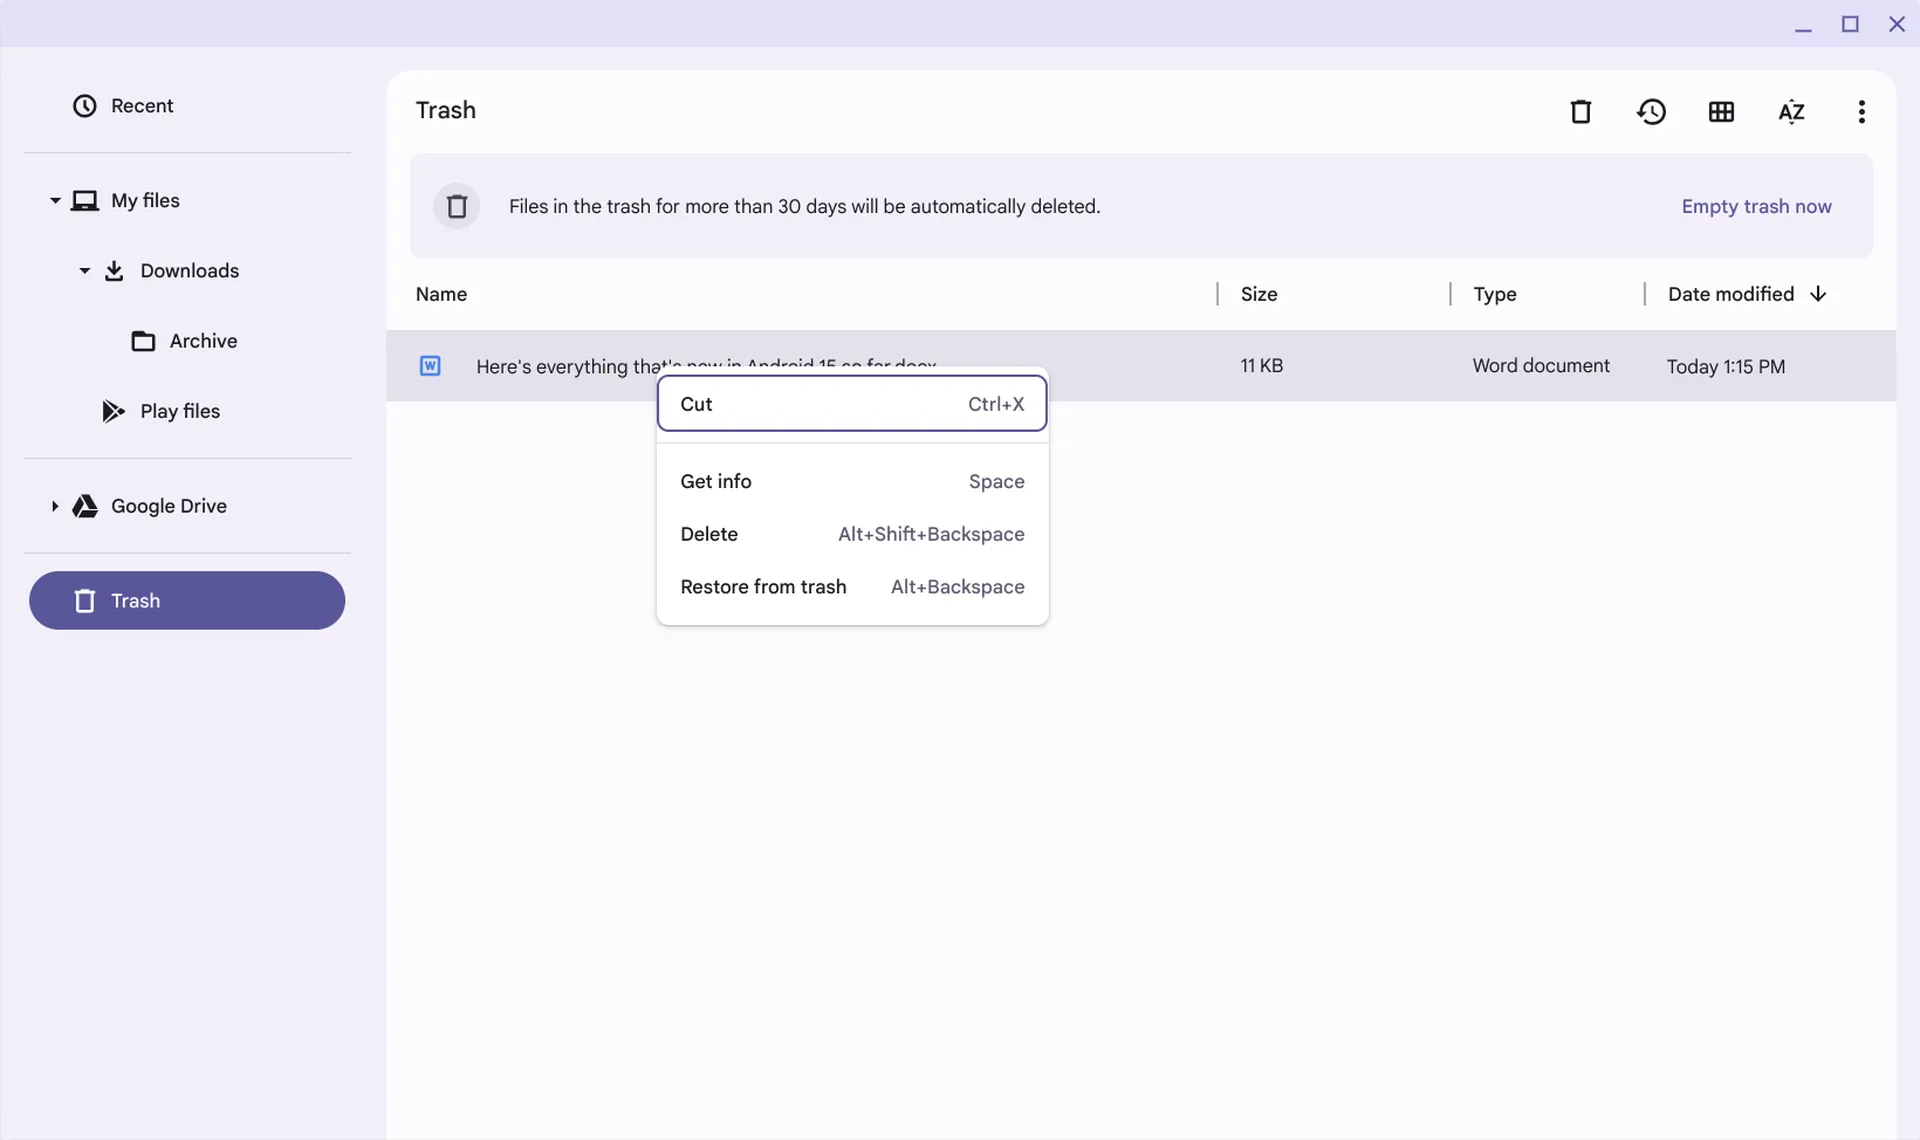
Task: Sort by the Size column header
Action: (1258, 294)
